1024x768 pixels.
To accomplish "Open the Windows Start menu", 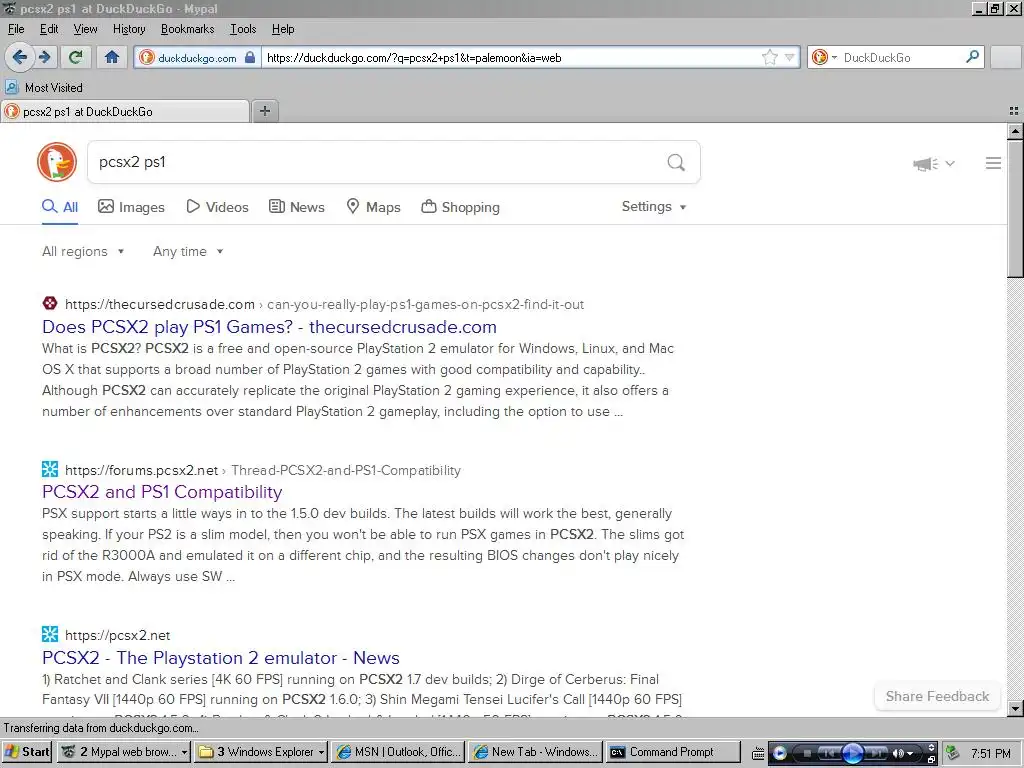I will (27, 752).
